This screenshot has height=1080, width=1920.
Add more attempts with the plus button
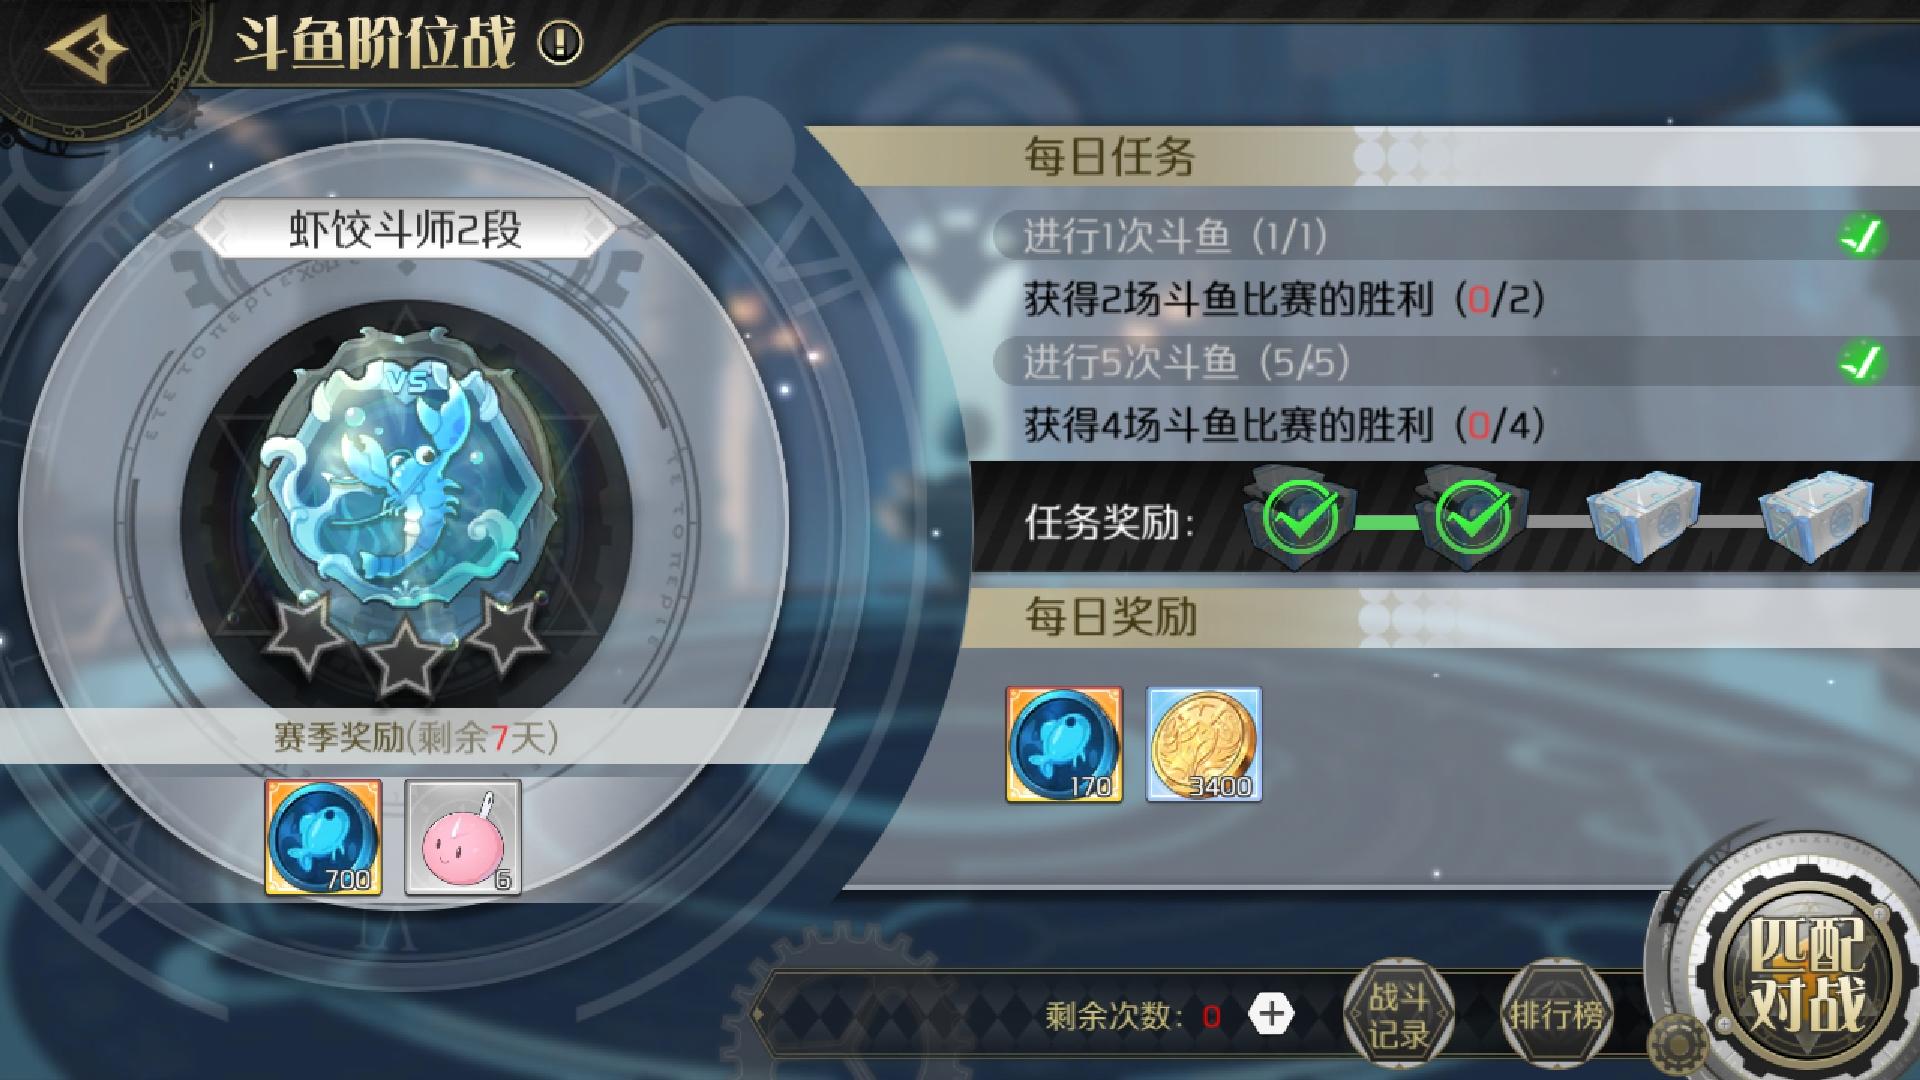click(x=1271, y=1015)
